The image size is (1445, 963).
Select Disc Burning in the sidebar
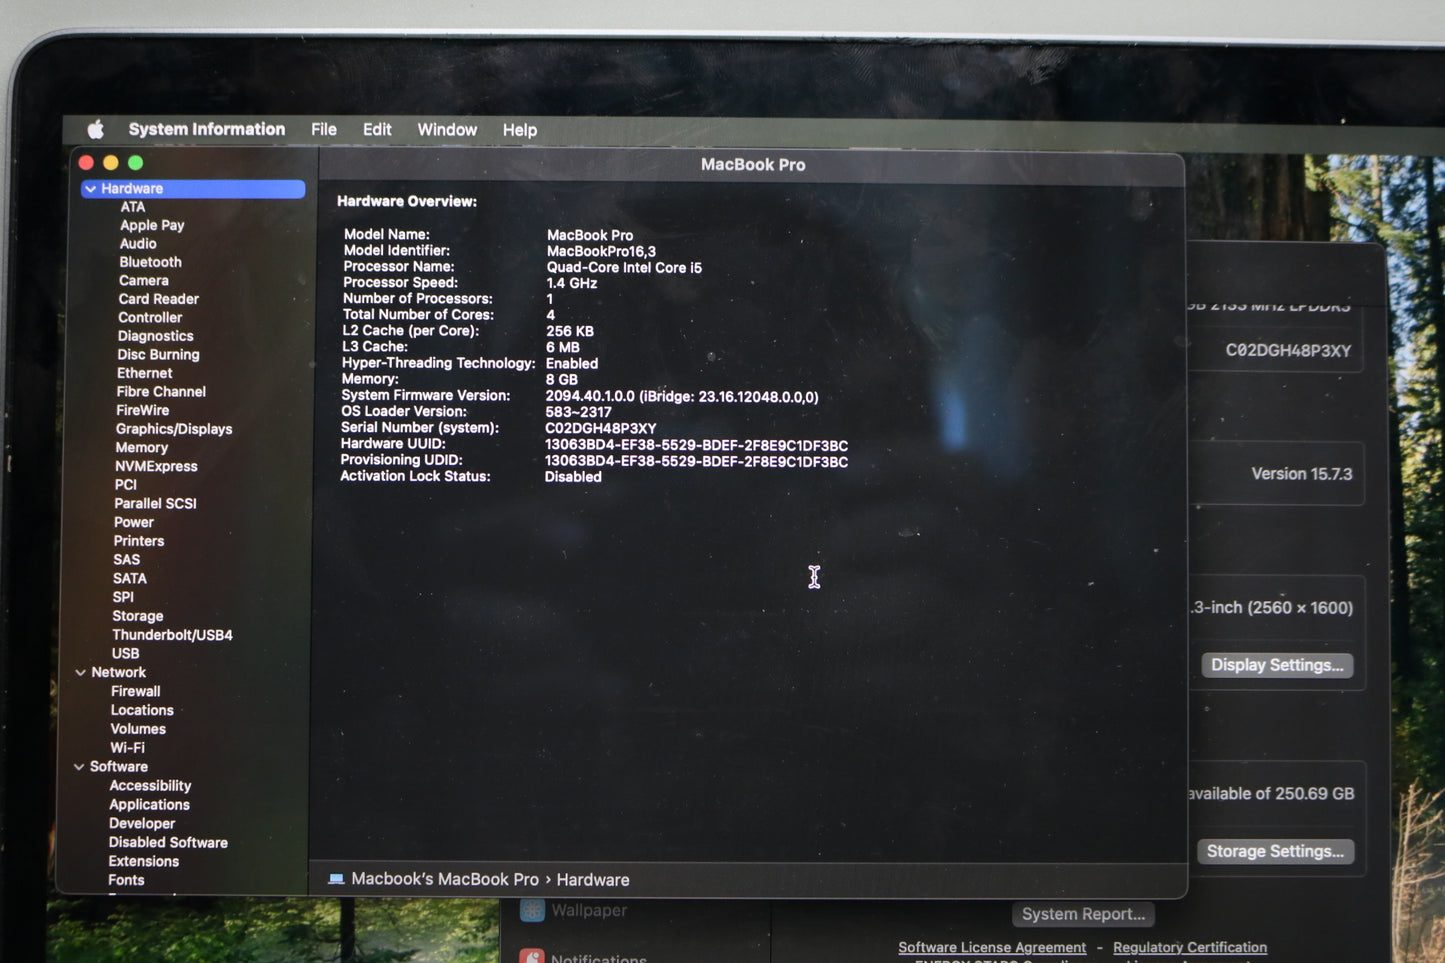coord(158,354)
